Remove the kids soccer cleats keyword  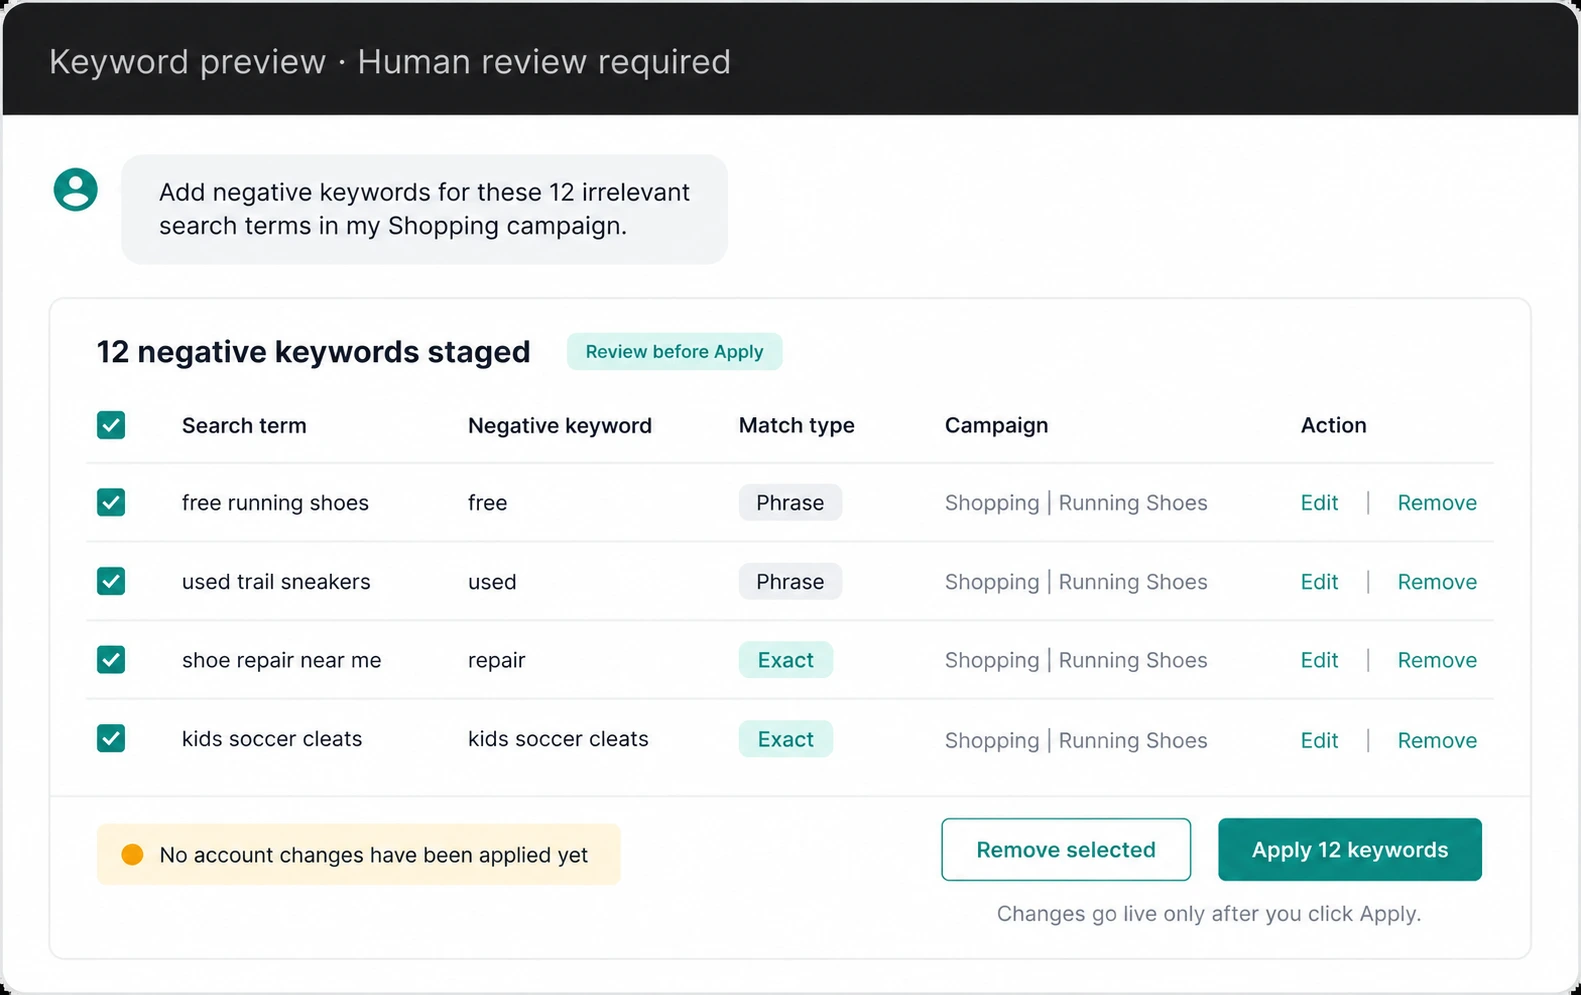[x=1437, y=740]
